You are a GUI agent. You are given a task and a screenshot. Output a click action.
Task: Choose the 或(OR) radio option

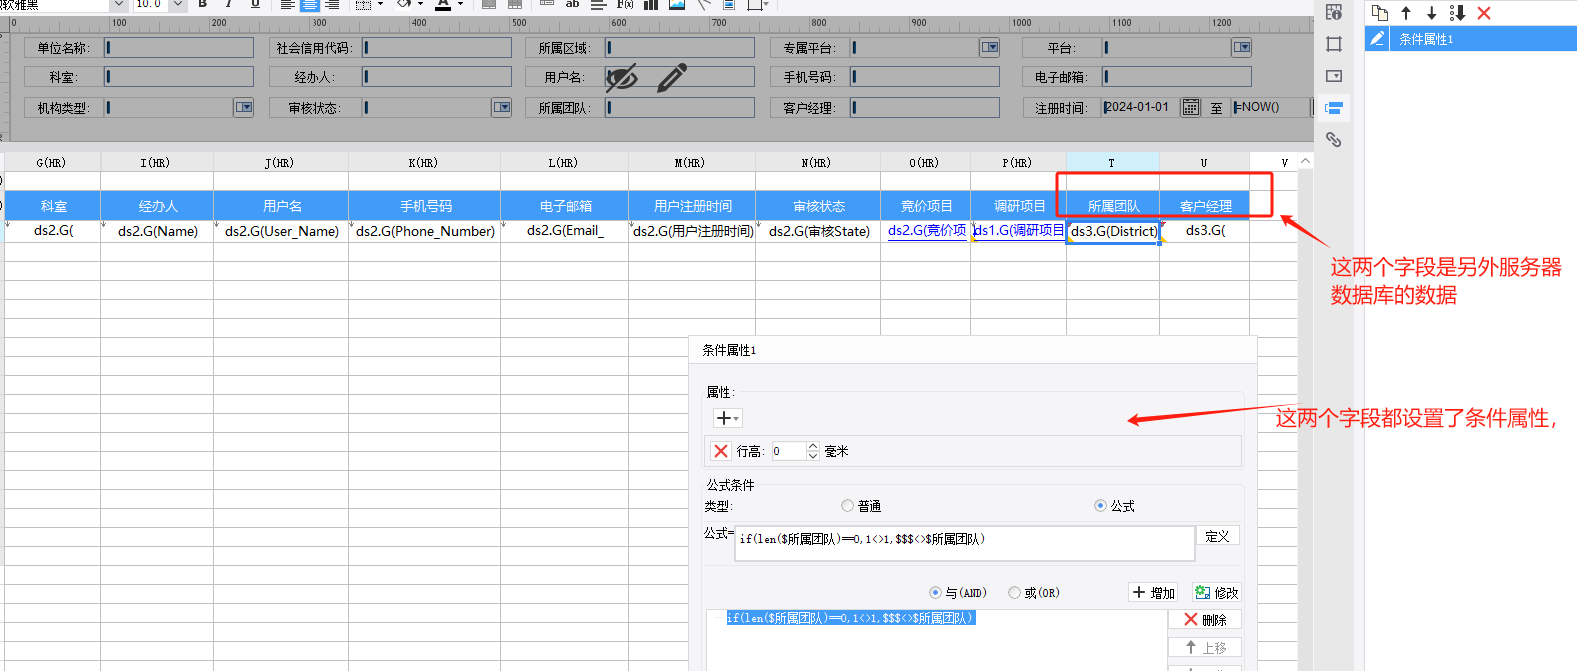[x=1014, y=593]
